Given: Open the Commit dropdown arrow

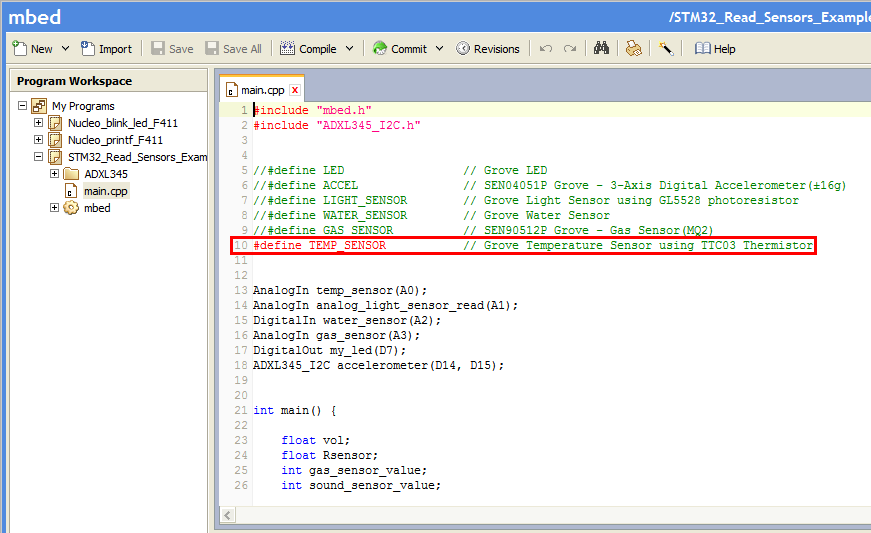Looking at the screenshot, I should 439,48.
